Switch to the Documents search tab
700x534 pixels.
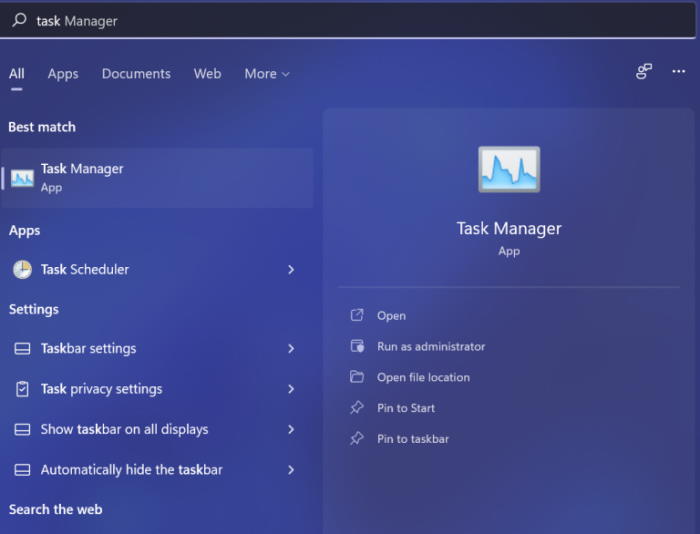click(x=136, y=74)
